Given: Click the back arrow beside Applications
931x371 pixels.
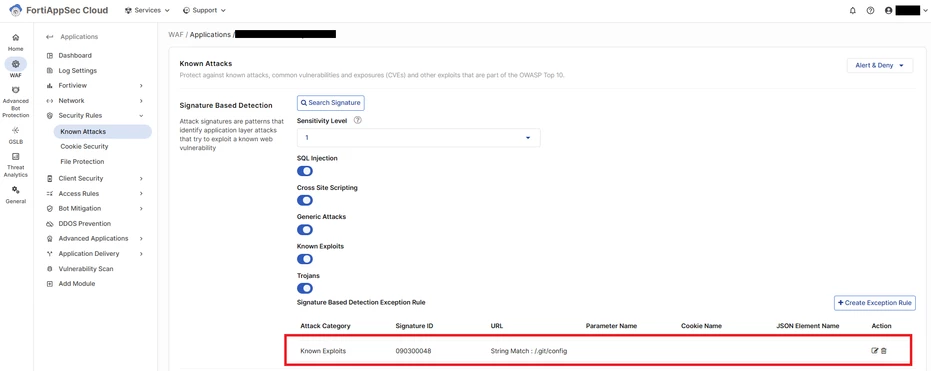Looking at the screenshot, I should click(x=49, y=37).
